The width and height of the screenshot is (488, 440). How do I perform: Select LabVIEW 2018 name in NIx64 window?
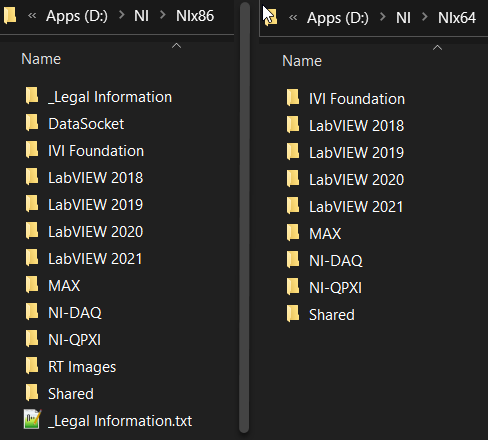point(357,126)
